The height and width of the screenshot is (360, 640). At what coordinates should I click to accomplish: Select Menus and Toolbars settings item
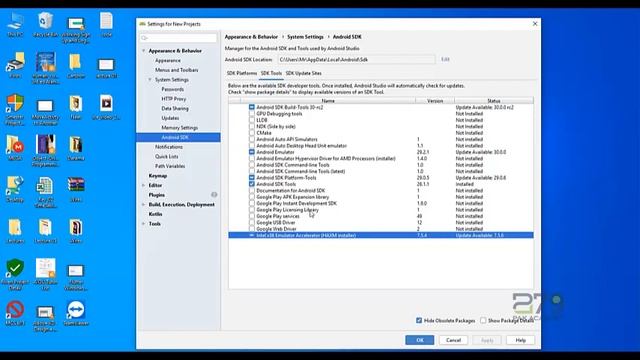(x=176, y=70)
